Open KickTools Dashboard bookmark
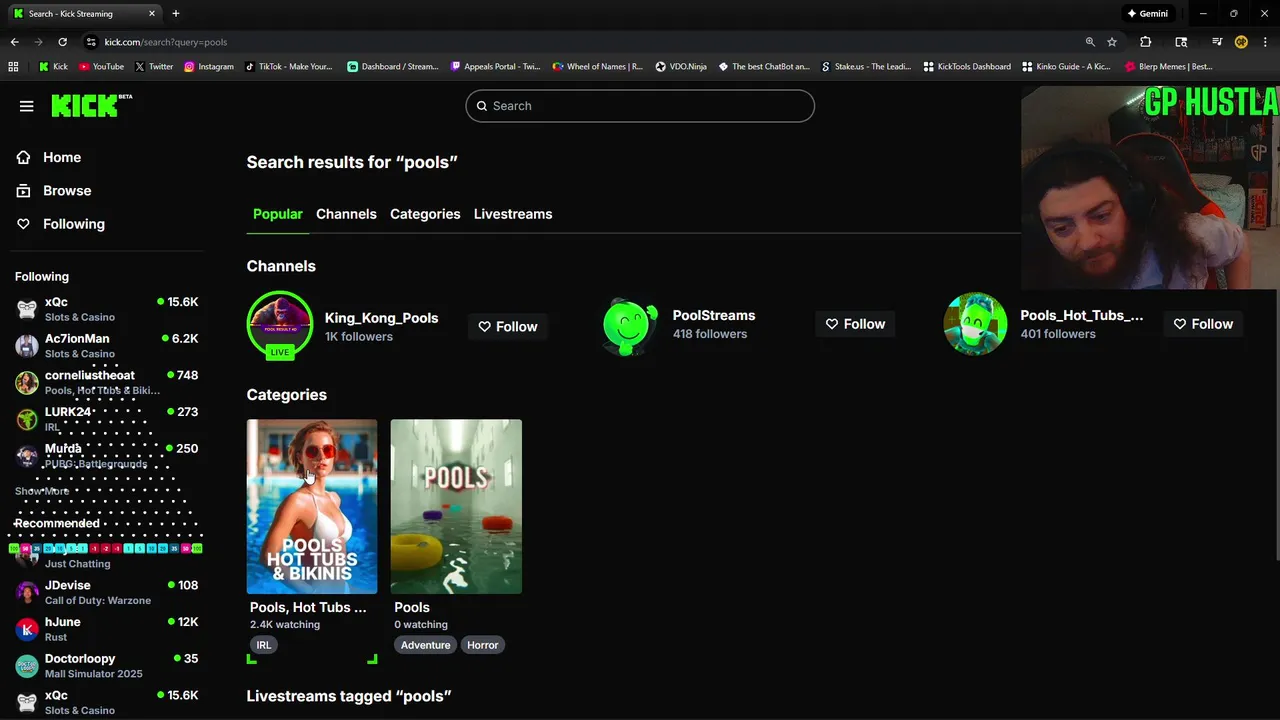1280x720 pixels. tap(967, 67)
